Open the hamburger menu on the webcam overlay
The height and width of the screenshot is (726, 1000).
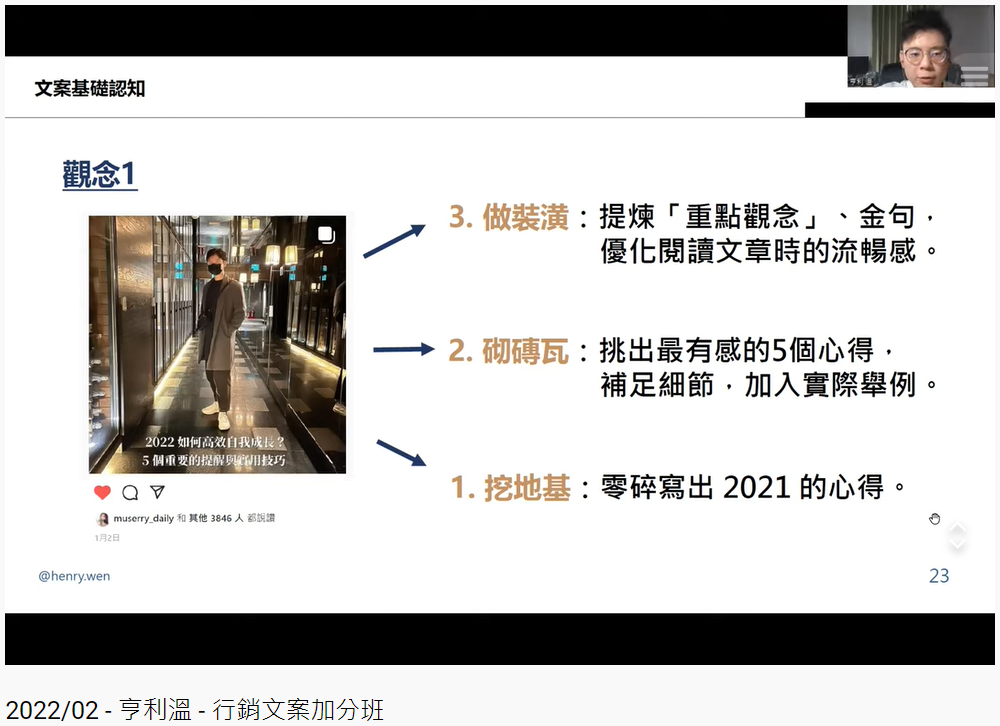tap(974, 76)
